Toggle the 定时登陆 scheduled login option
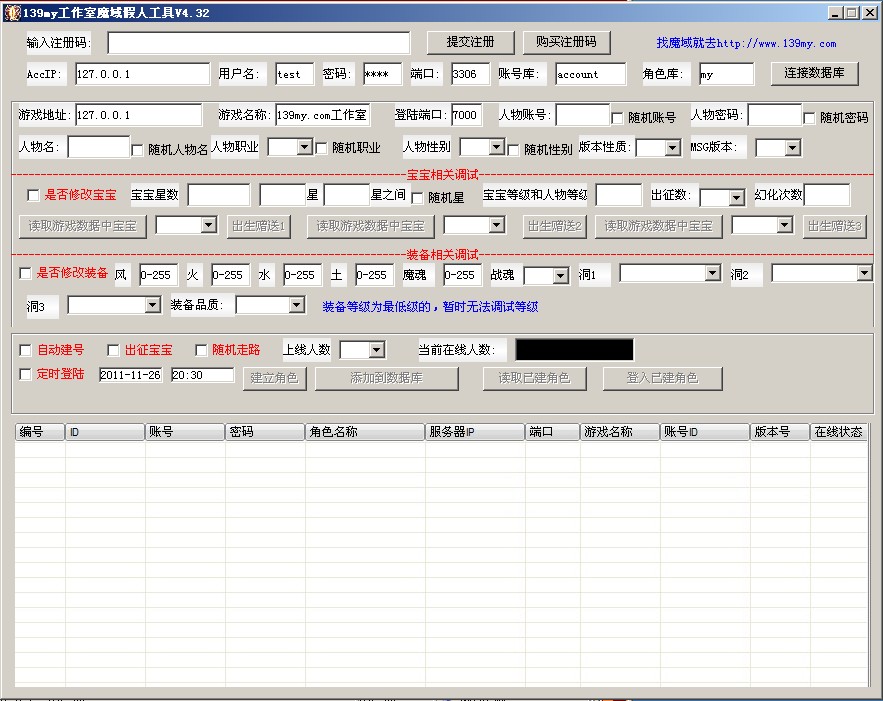Screen dimensions: 883x701 pos(27,373)
